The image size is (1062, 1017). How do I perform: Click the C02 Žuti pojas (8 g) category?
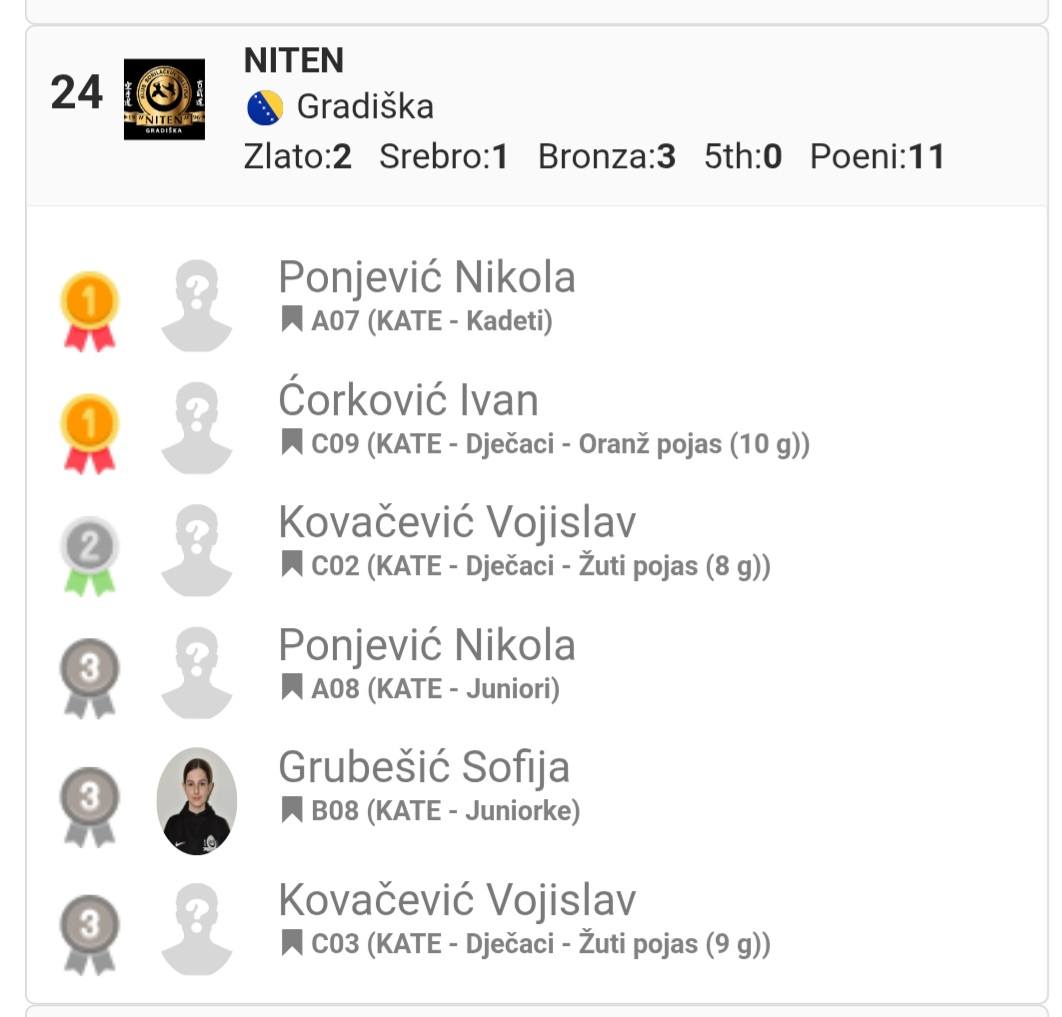pos(540,566)
